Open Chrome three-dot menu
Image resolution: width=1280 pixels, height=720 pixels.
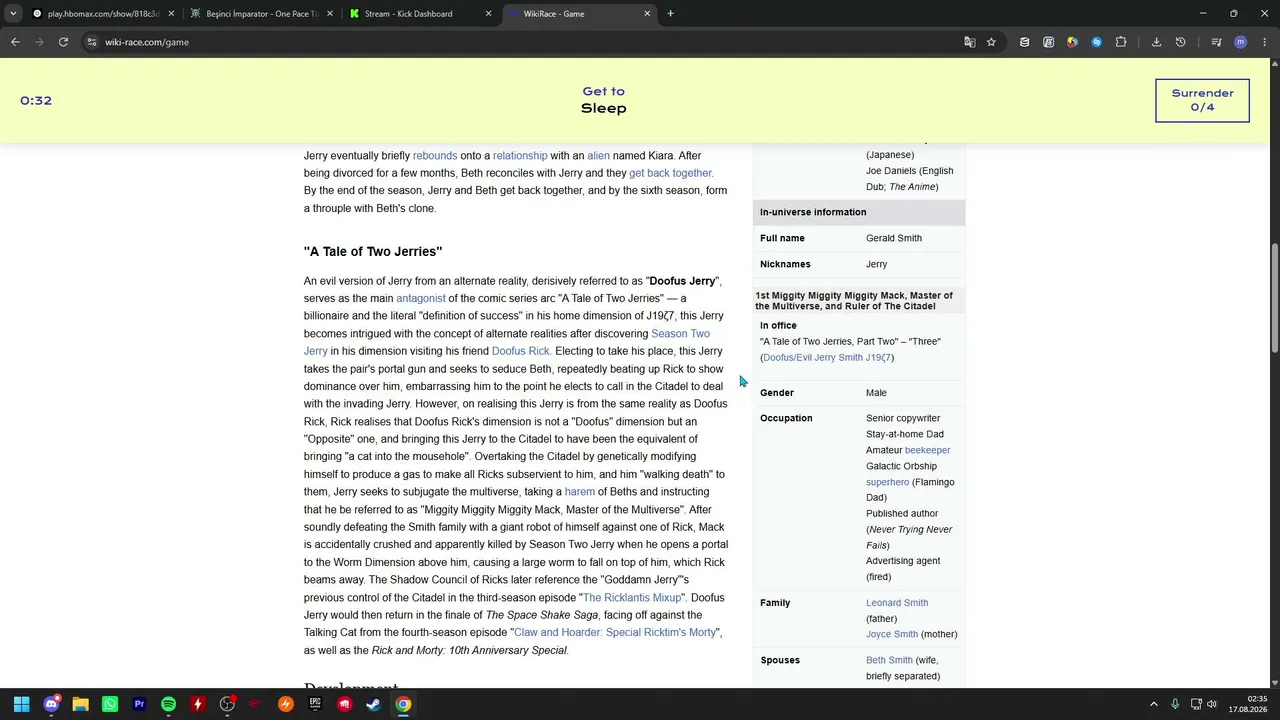pos(1265,42)
